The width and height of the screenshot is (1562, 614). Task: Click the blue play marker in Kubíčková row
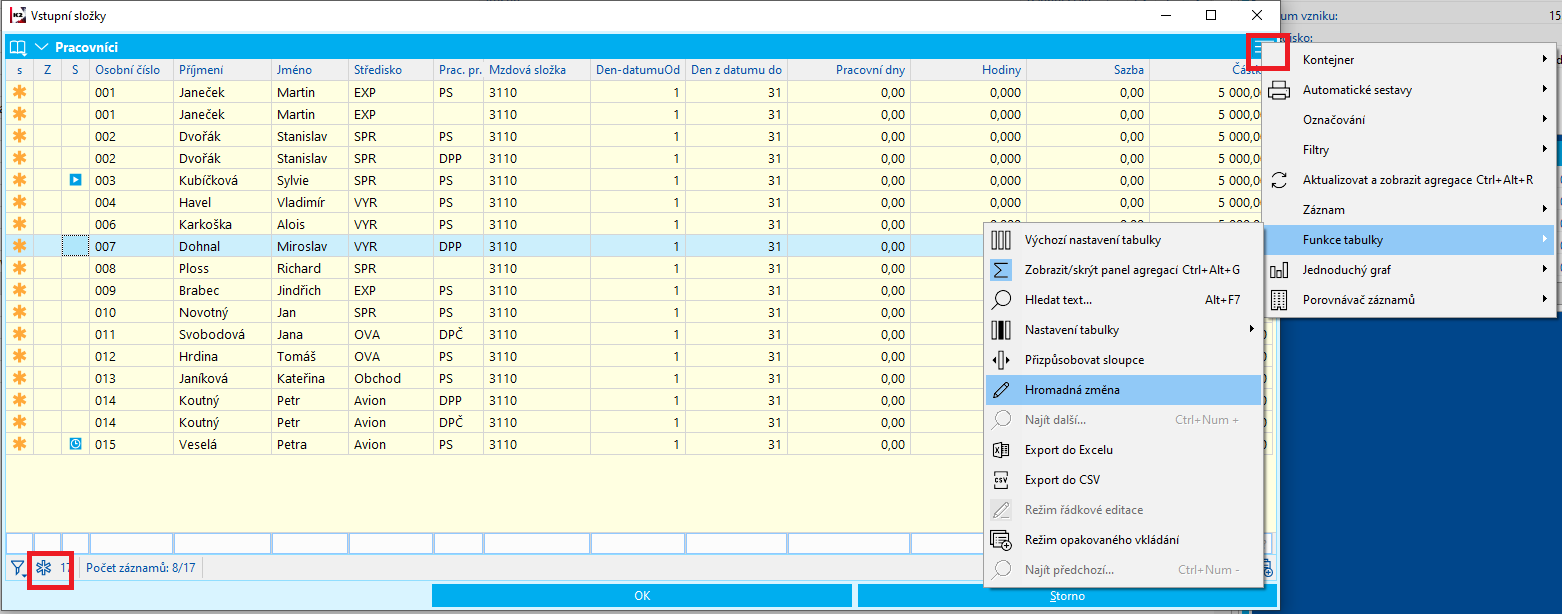75,180
